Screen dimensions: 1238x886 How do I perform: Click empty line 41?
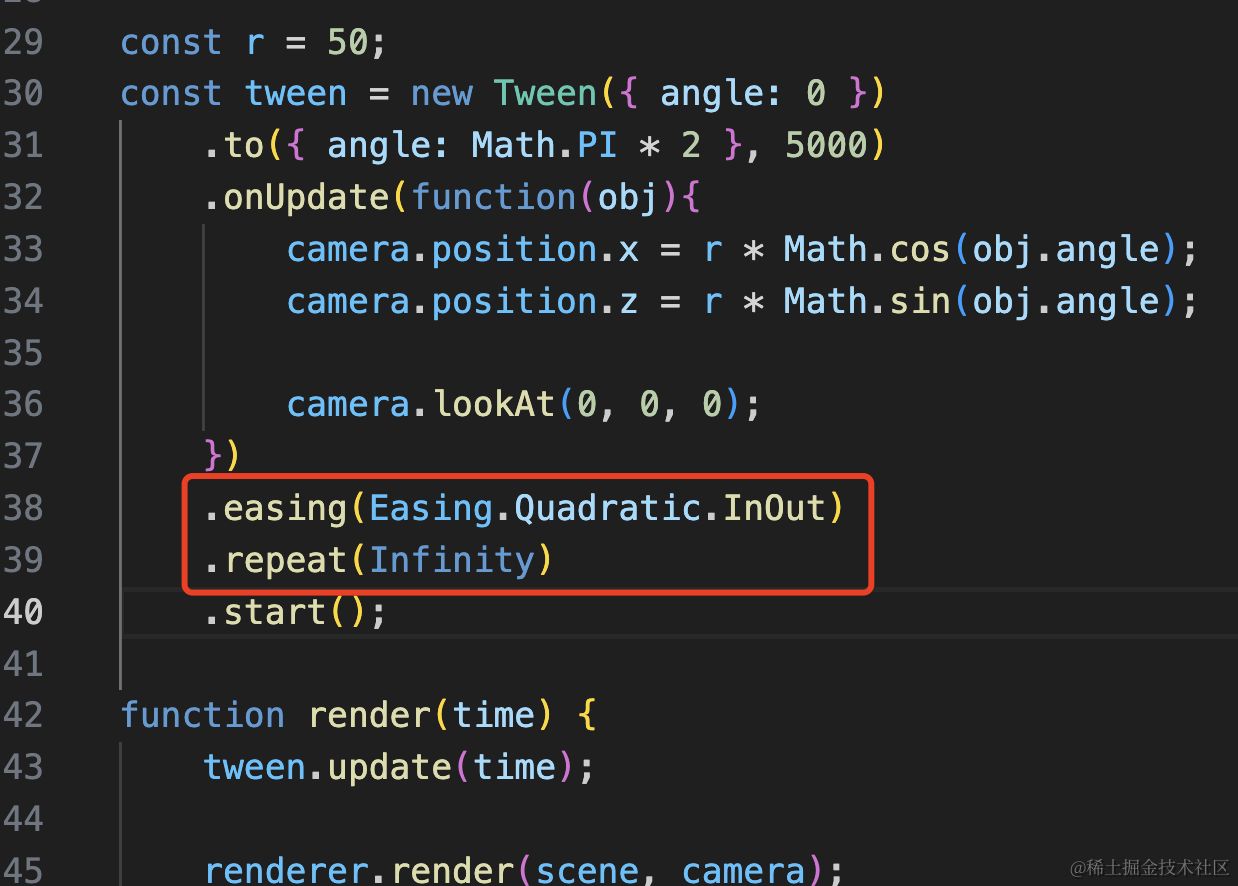(640, 663)
